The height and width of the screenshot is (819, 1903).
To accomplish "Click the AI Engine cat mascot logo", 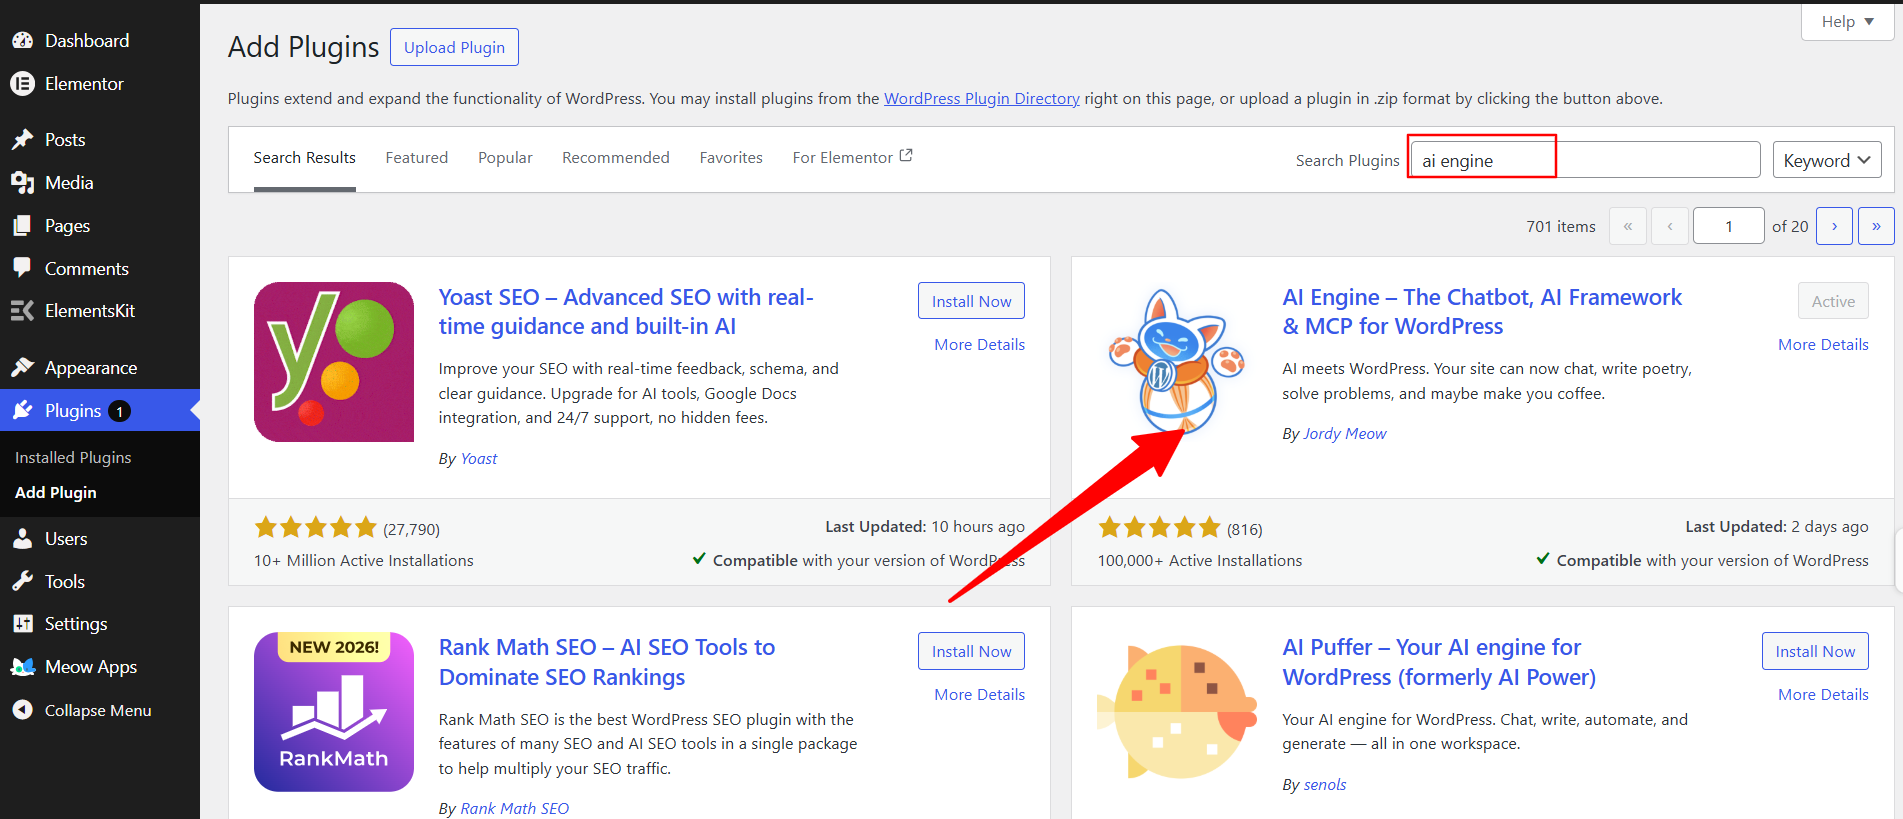I will (1177, 362).
